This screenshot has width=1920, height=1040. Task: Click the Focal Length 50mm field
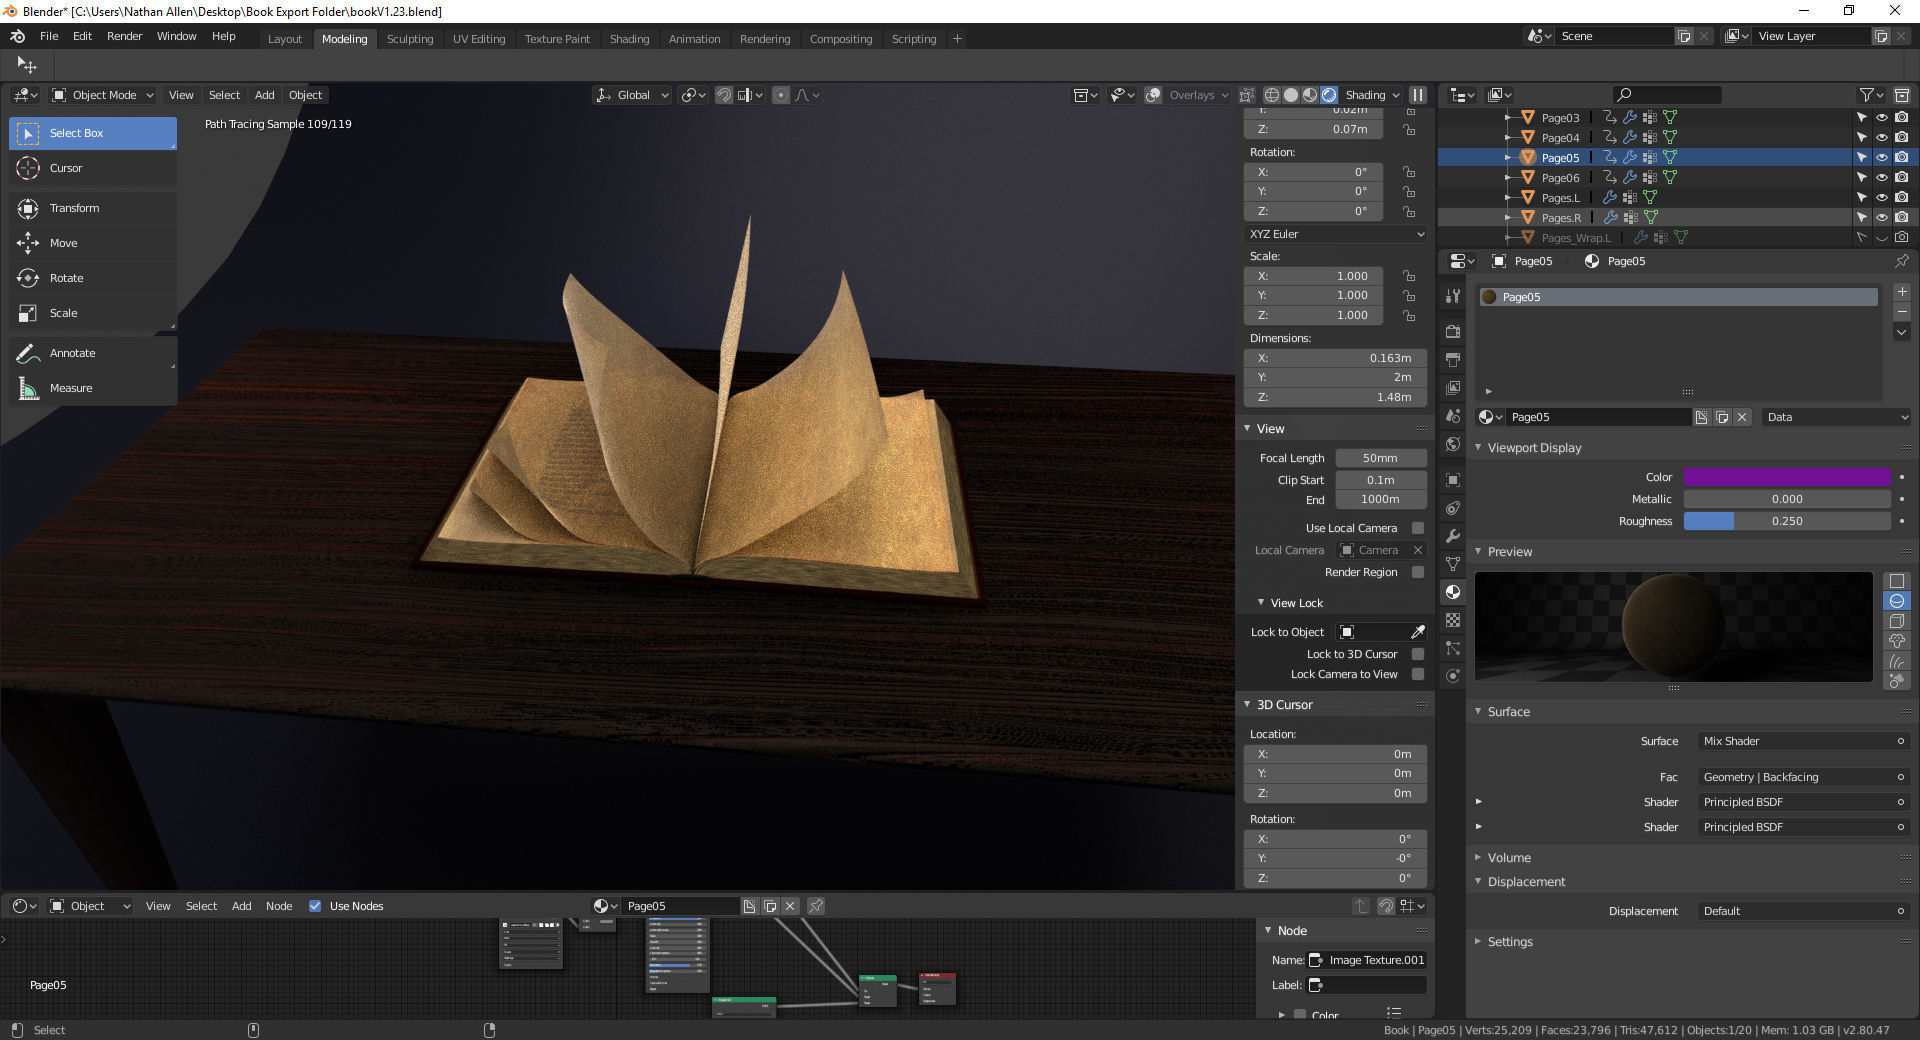pyautogui.click(x=1380, y=458)
